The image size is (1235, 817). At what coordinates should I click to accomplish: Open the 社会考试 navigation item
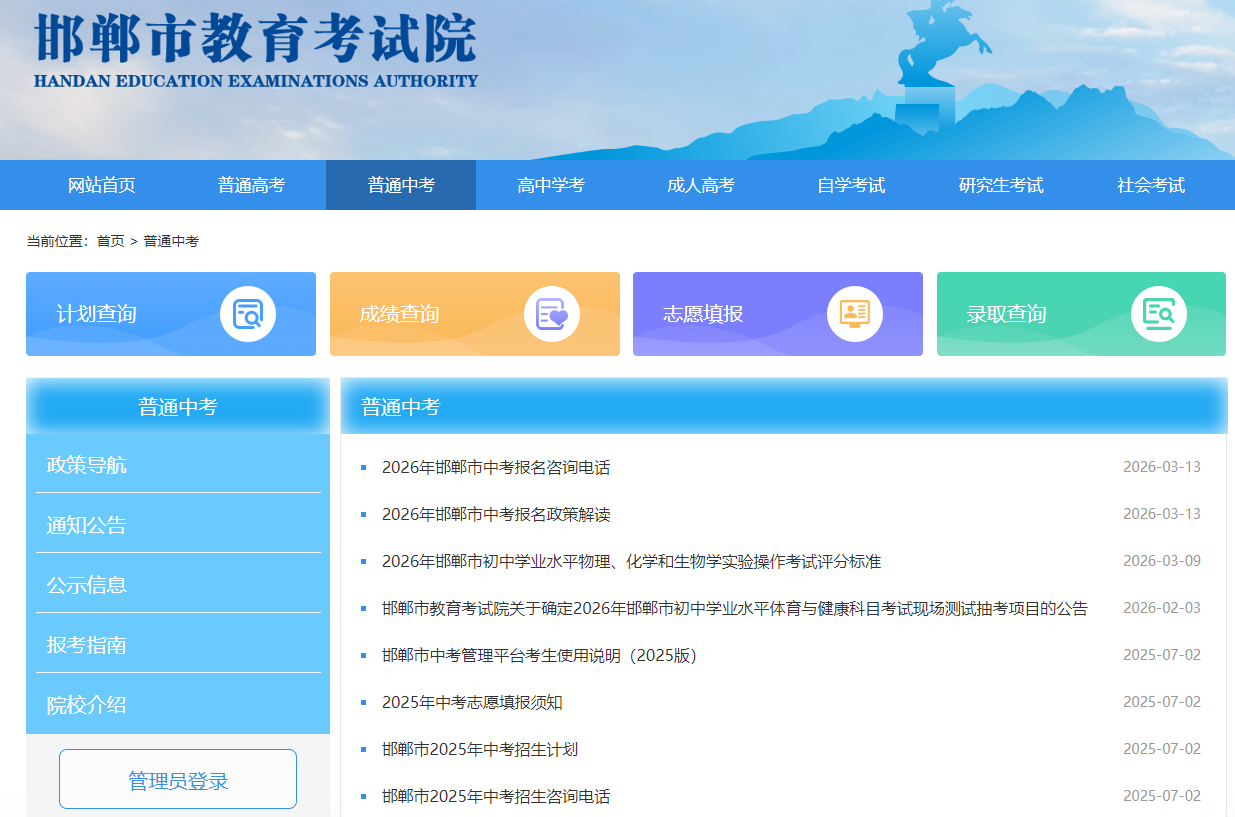(x=1150, y=185)
